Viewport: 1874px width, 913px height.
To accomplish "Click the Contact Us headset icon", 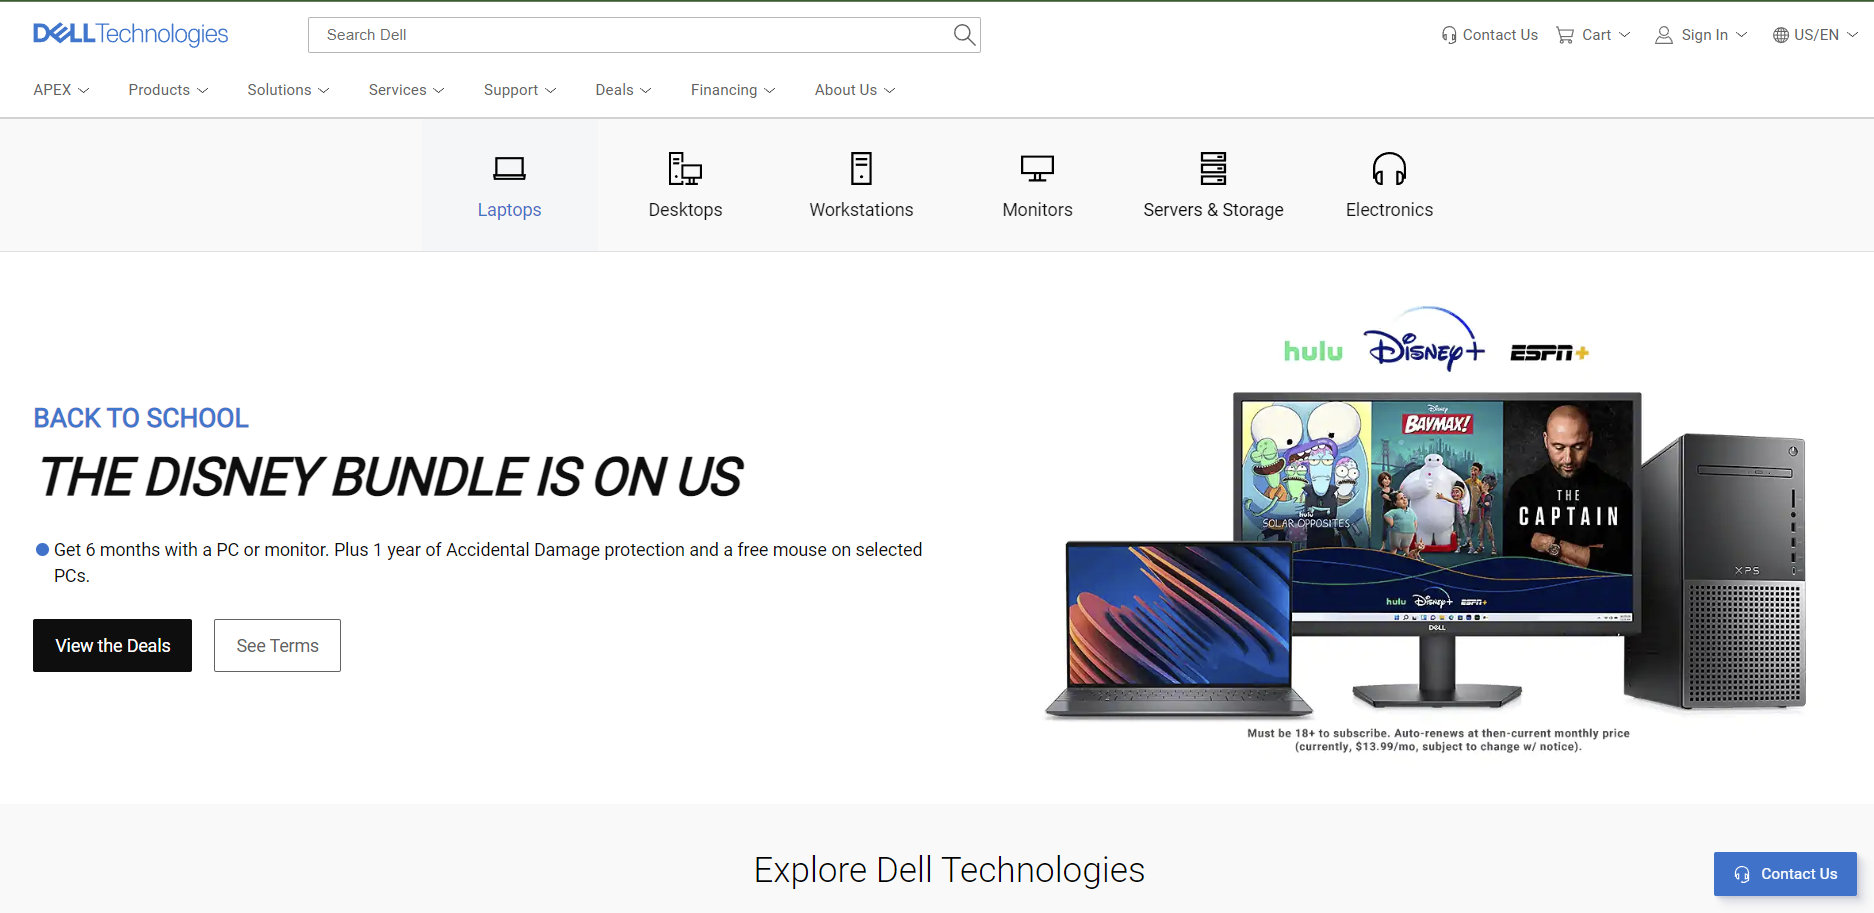I will click(x=1449, y=34).
